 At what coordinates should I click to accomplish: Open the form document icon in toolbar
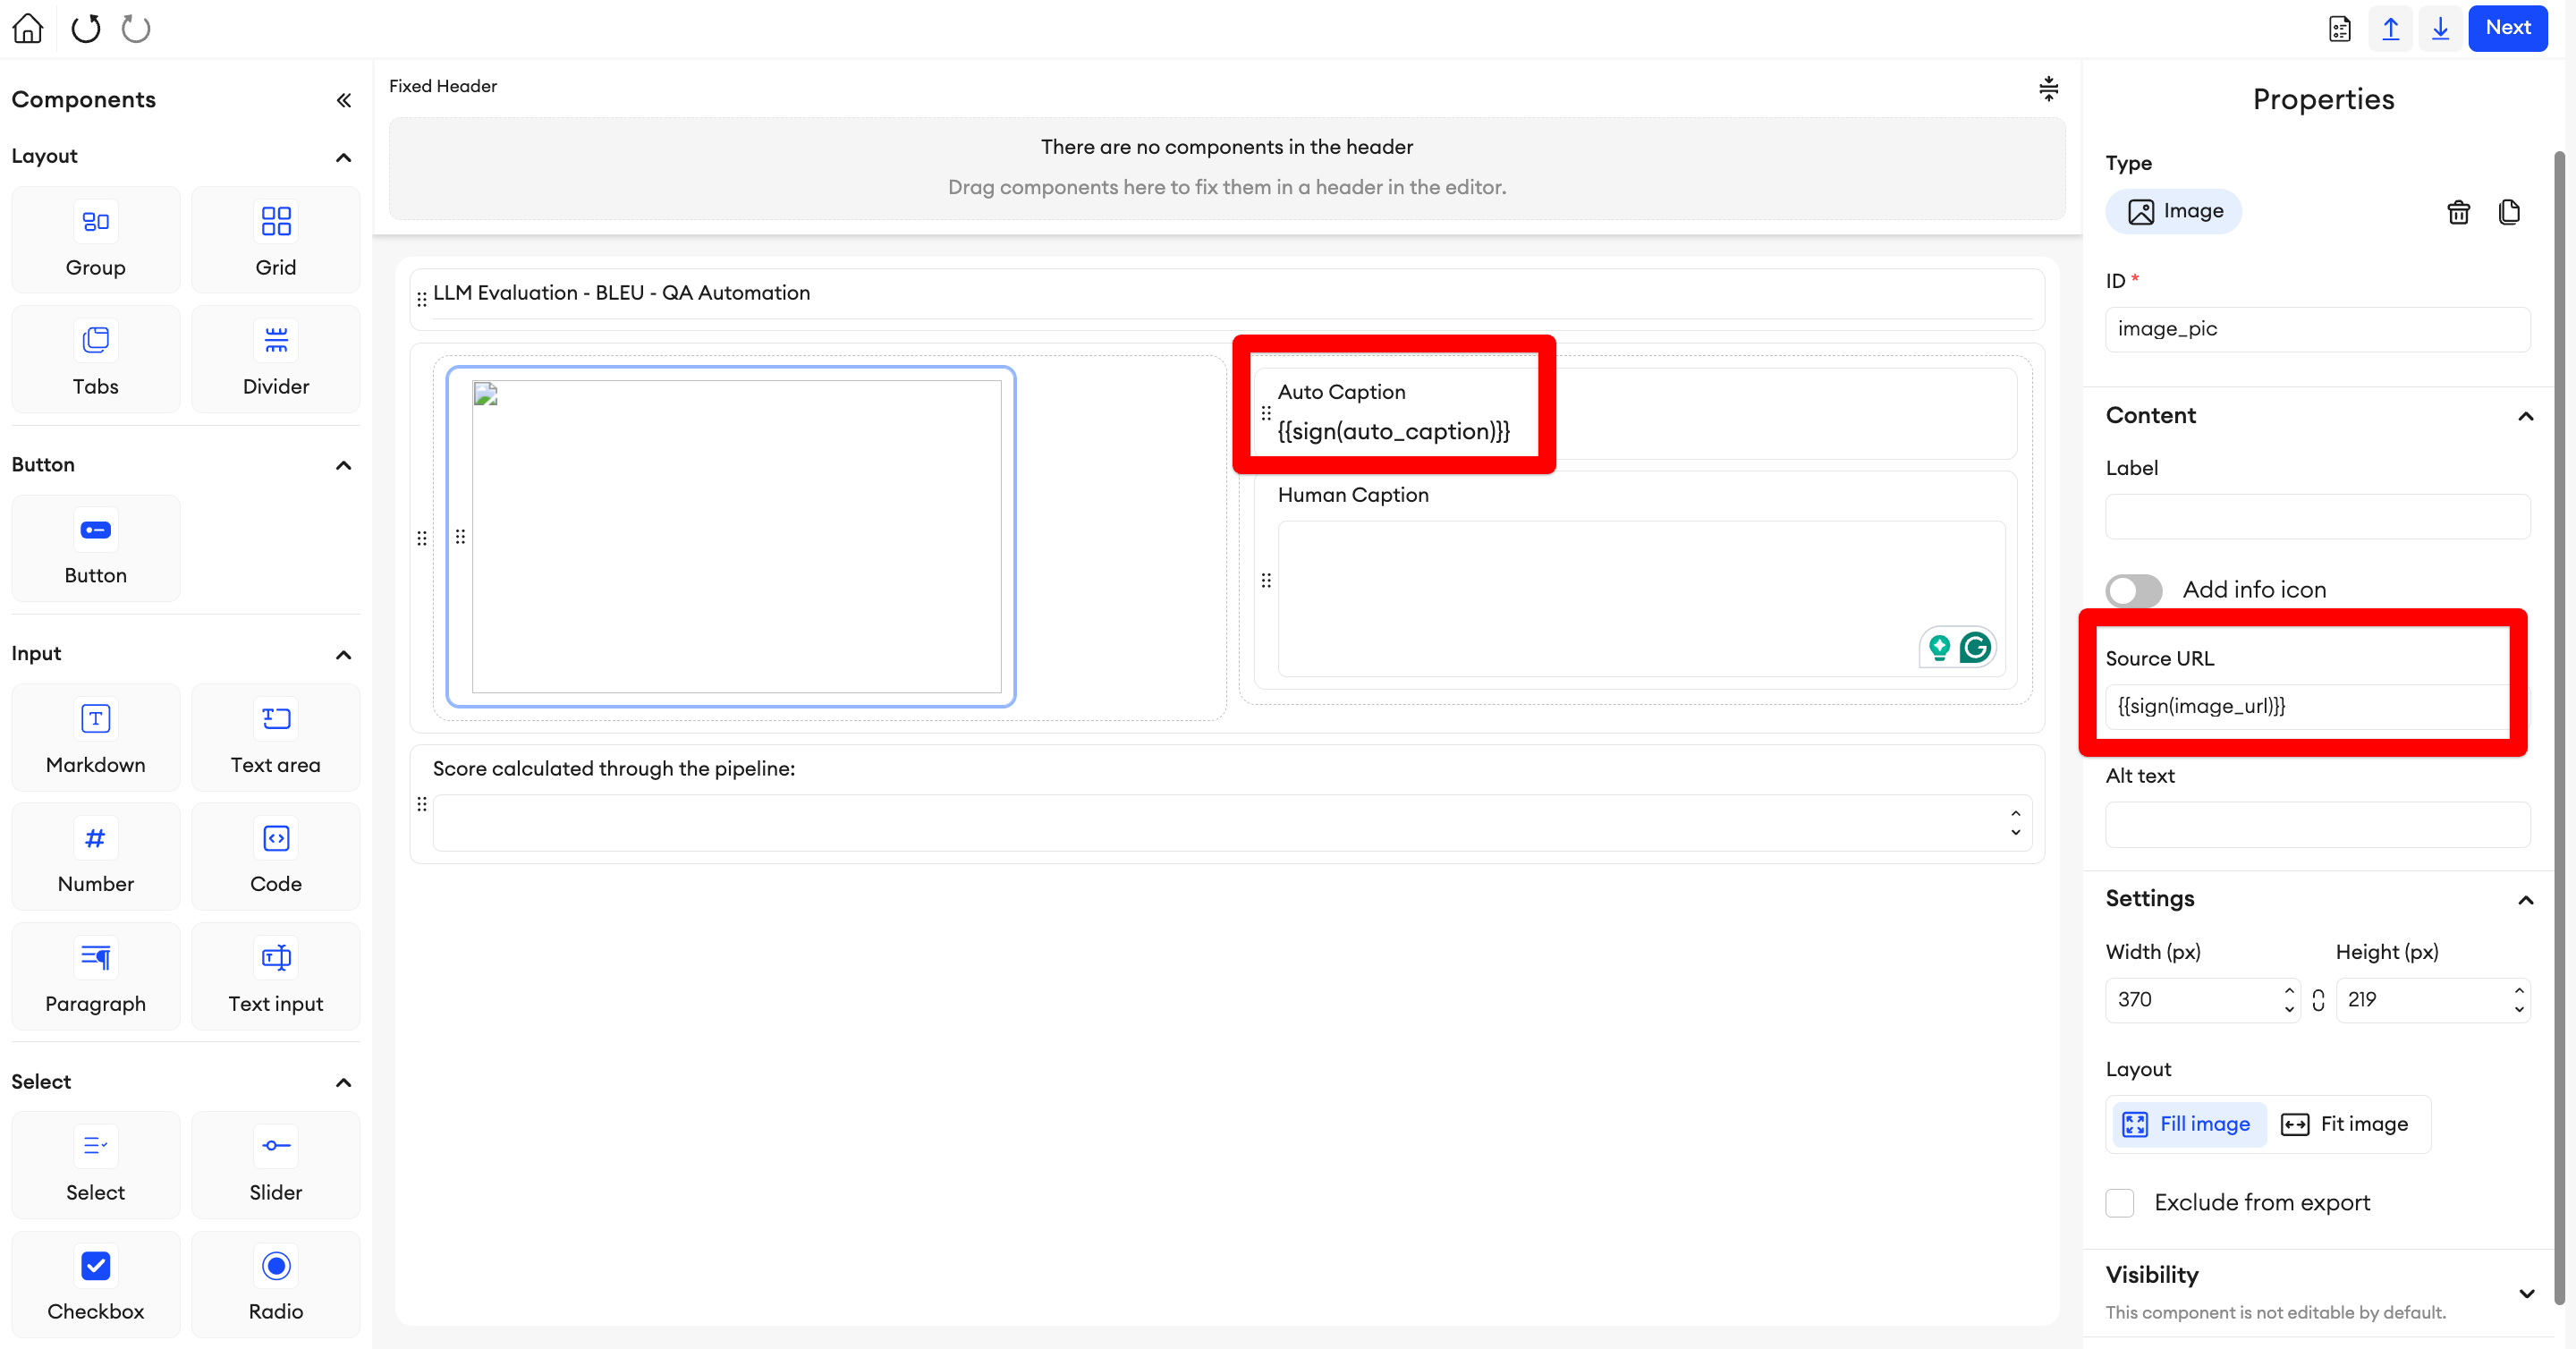[x=2340, y=28]
